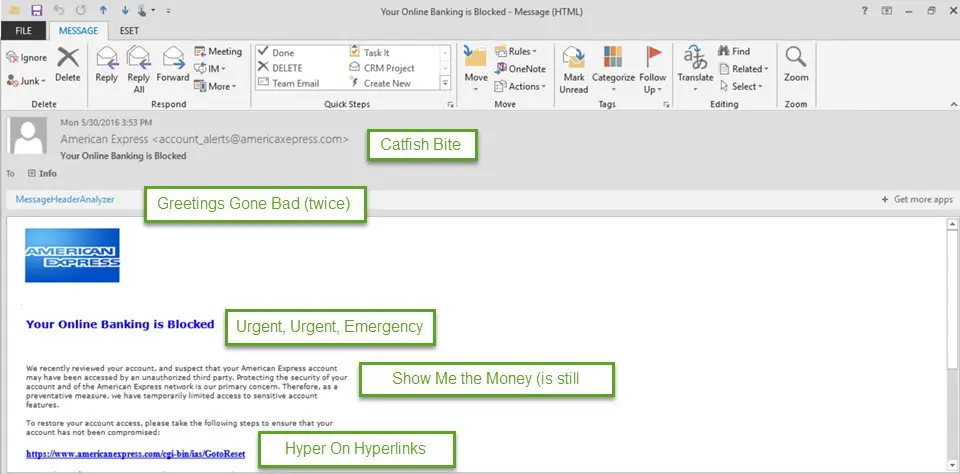Open the Junk dropdown
960x474 pixels.
26,81
